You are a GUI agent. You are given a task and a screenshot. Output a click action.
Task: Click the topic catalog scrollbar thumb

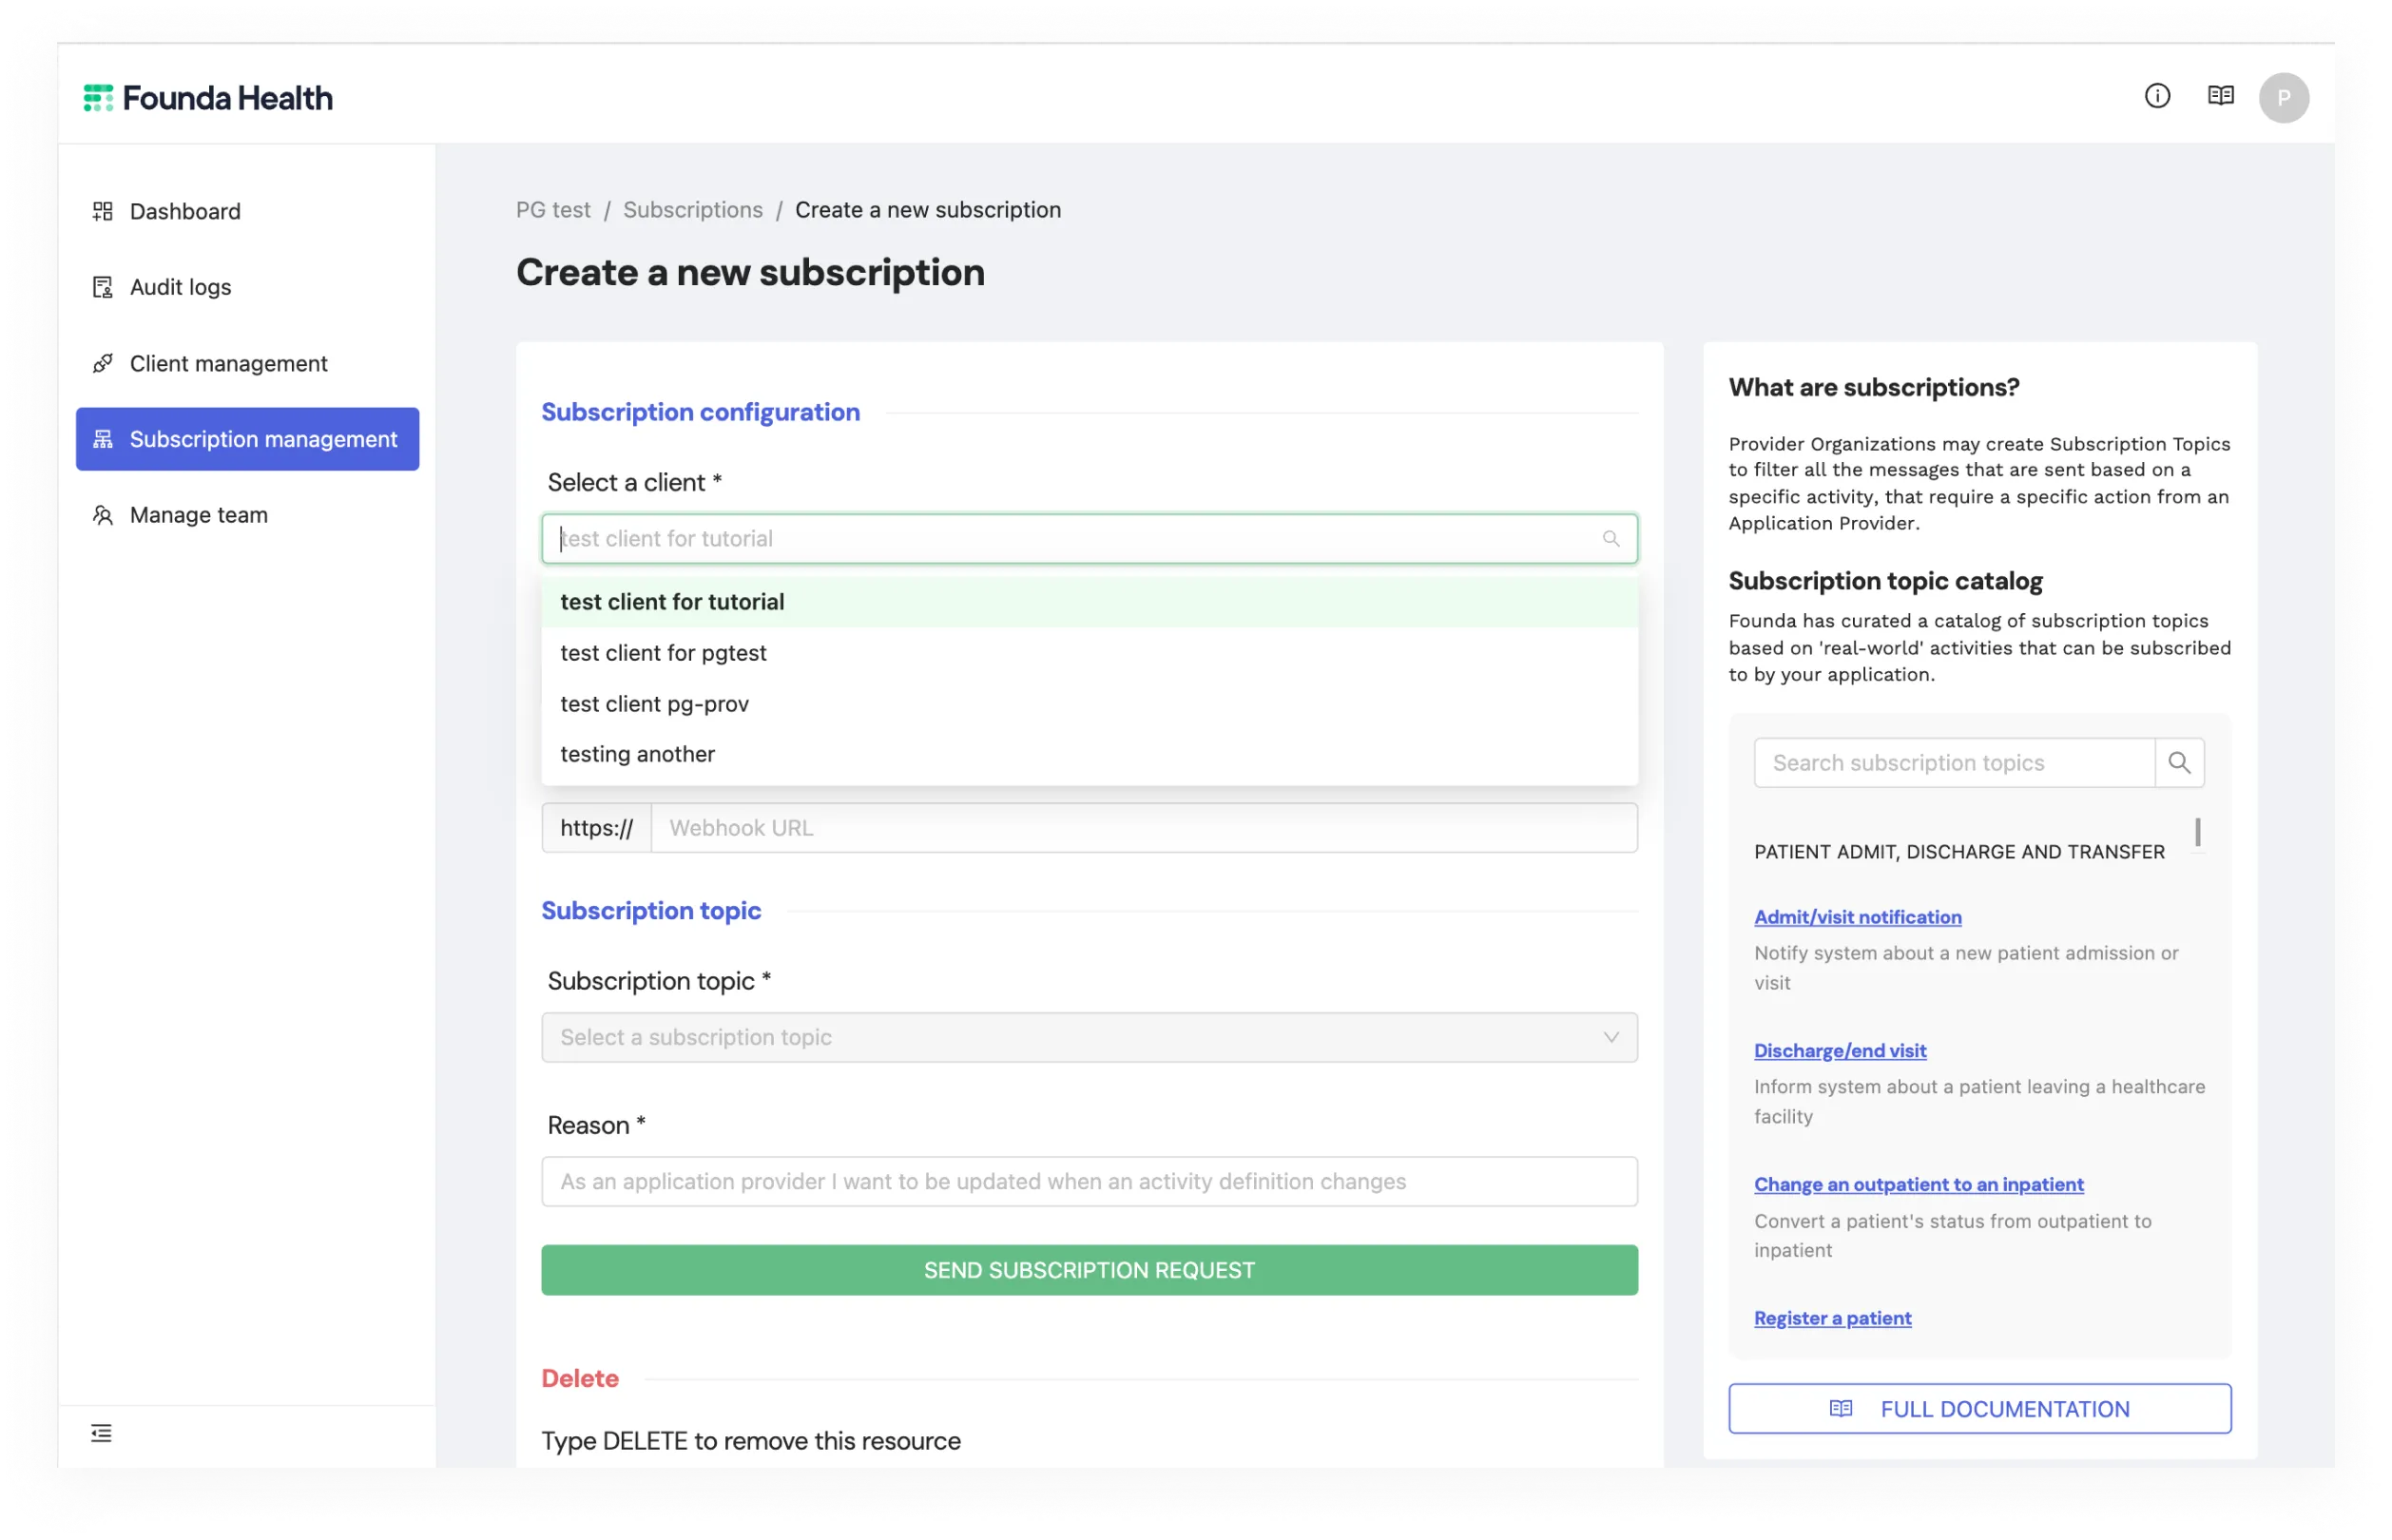point(2196,832)
